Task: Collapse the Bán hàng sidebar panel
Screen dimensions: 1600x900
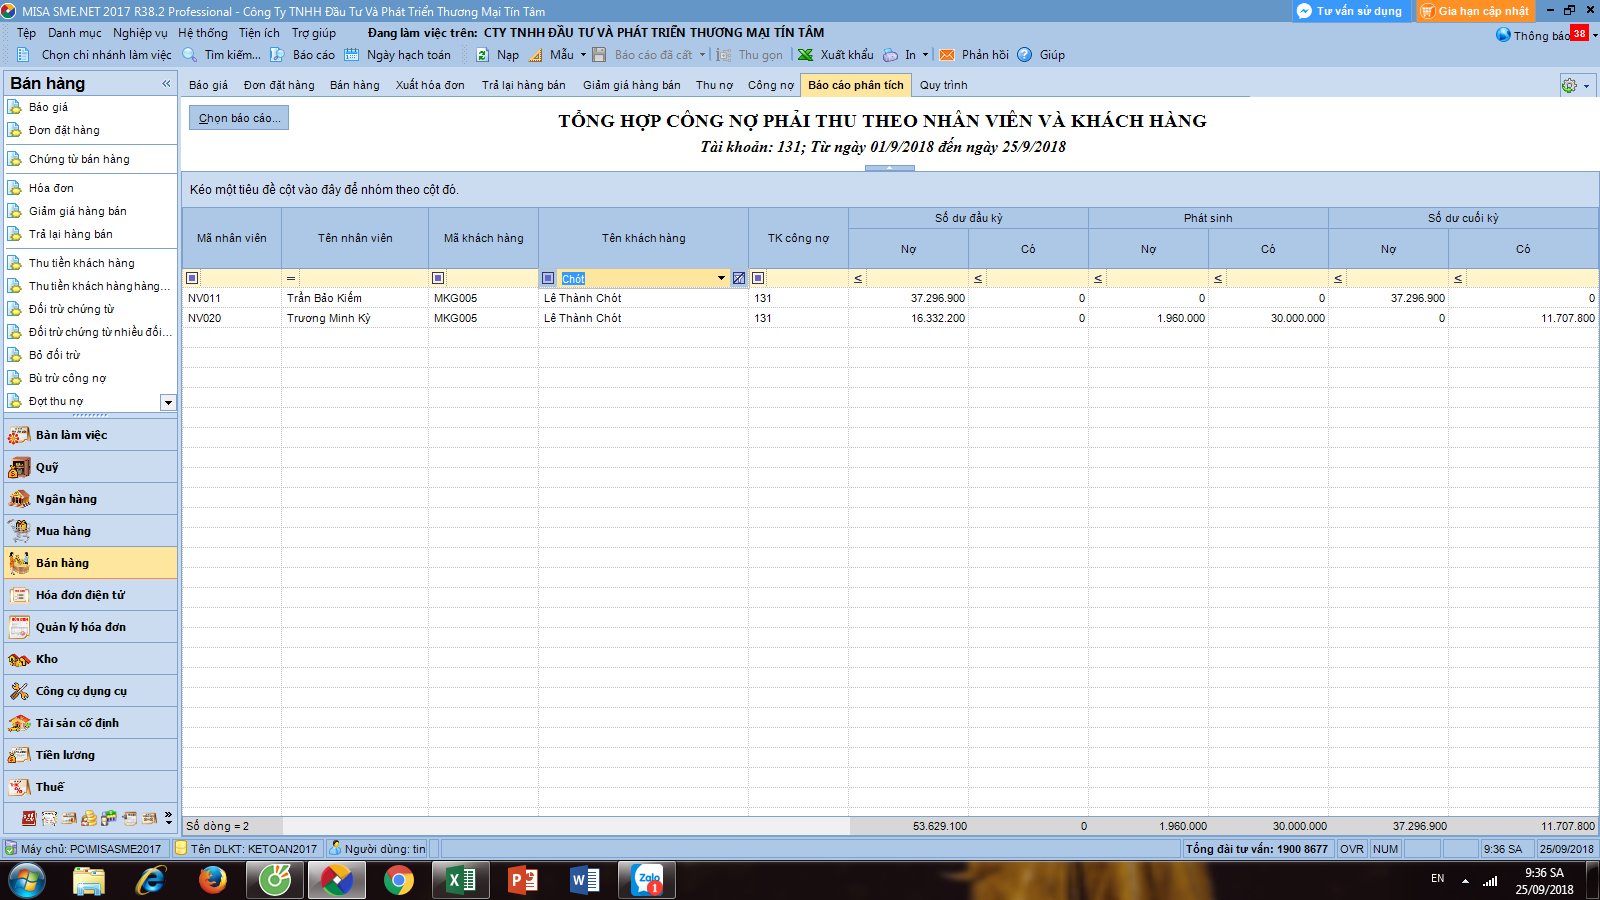Action: click(x=166, y=84)
